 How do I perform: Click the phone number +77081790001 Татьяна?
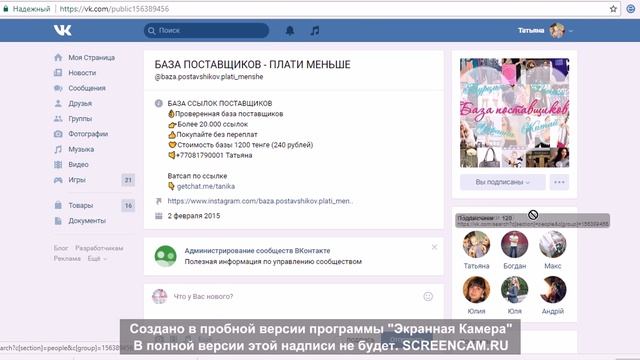[x=214, y=155]
